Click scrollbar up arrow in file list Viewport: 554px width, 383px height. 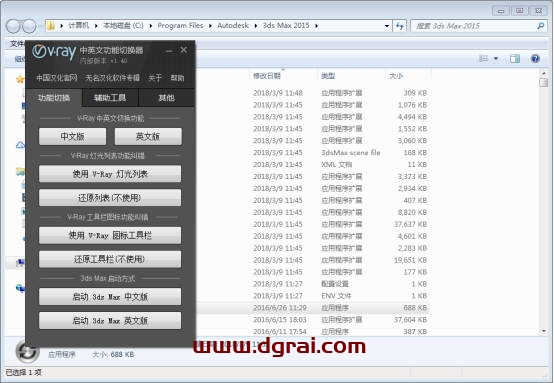point(544,73)
